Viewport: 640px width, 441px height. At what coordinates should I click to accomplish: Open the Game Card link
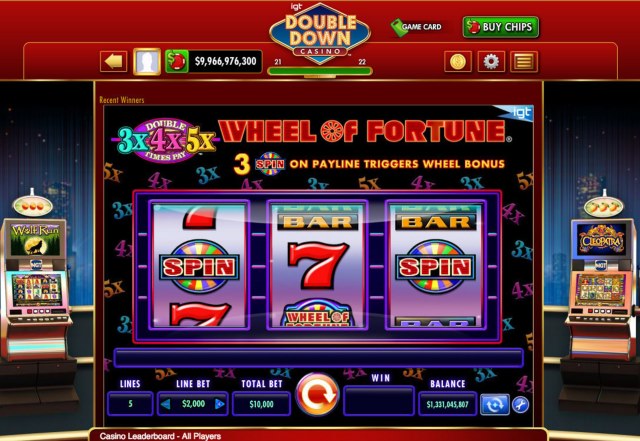(x=416, y=27)
